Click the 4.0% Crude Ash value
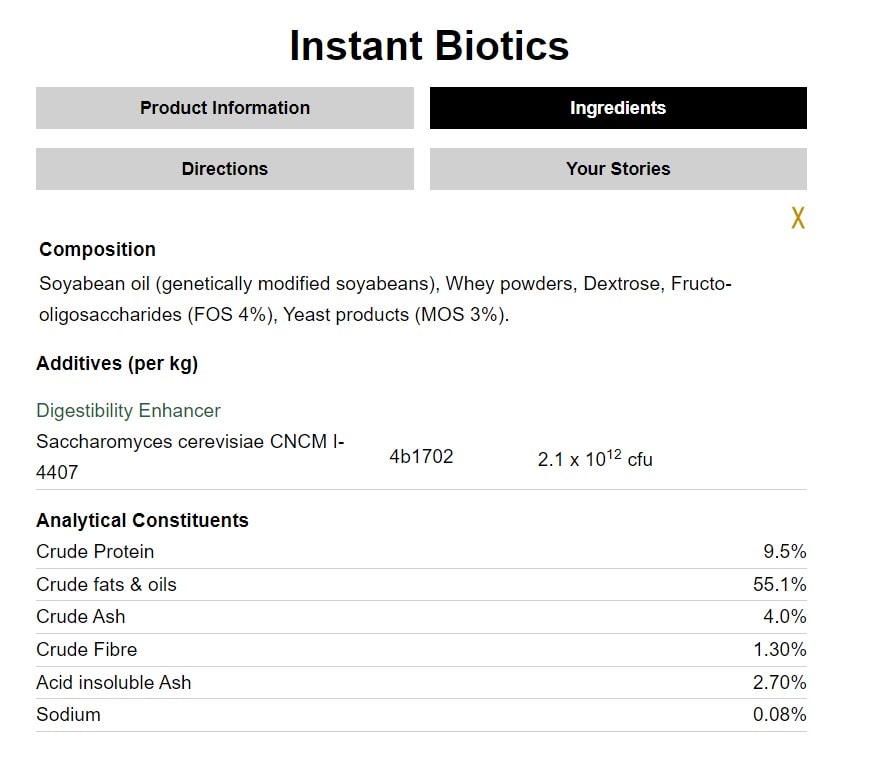The height and width of the screenshot is (772, 874). click(x=785, y=617)
